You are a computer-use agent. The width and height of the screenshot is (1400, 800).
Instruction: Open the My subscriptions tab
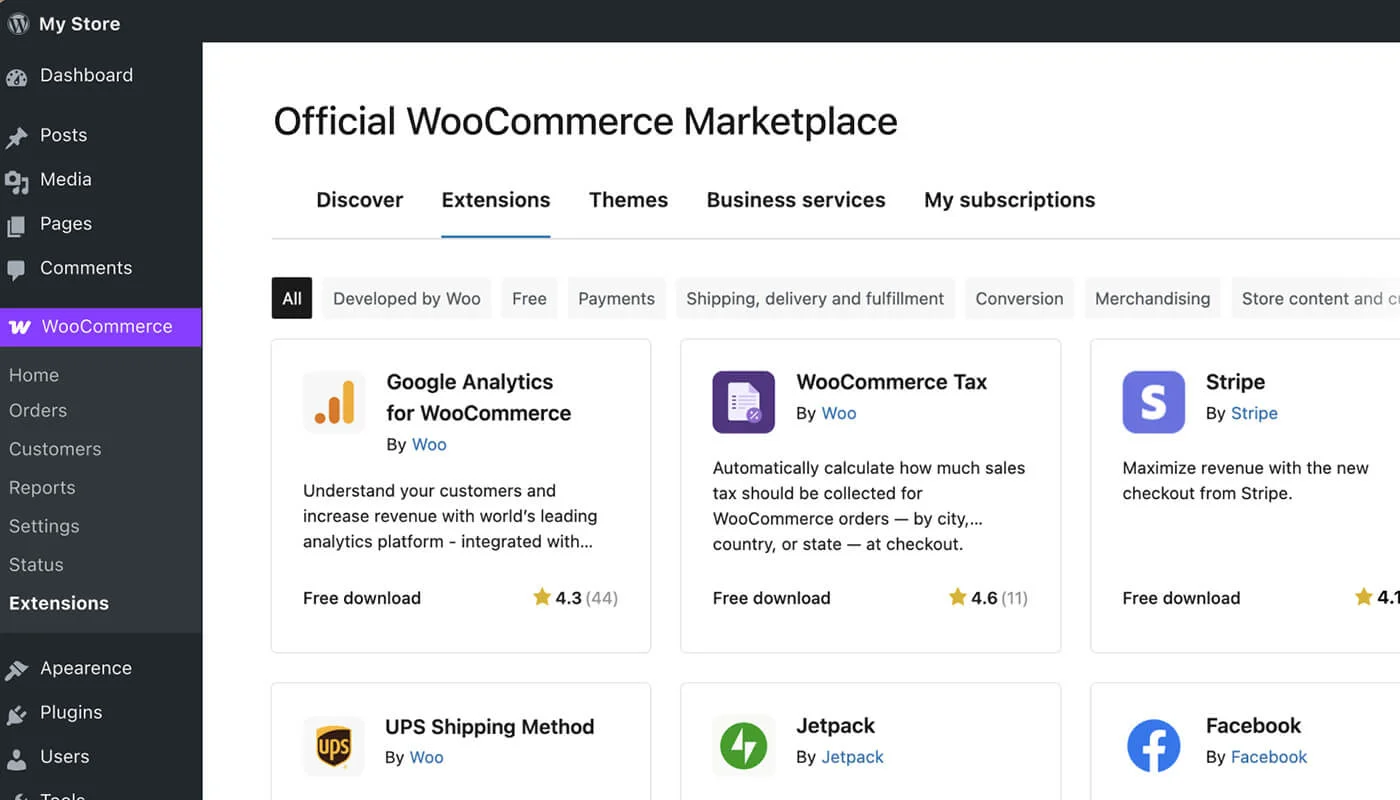coord(1009,199)
